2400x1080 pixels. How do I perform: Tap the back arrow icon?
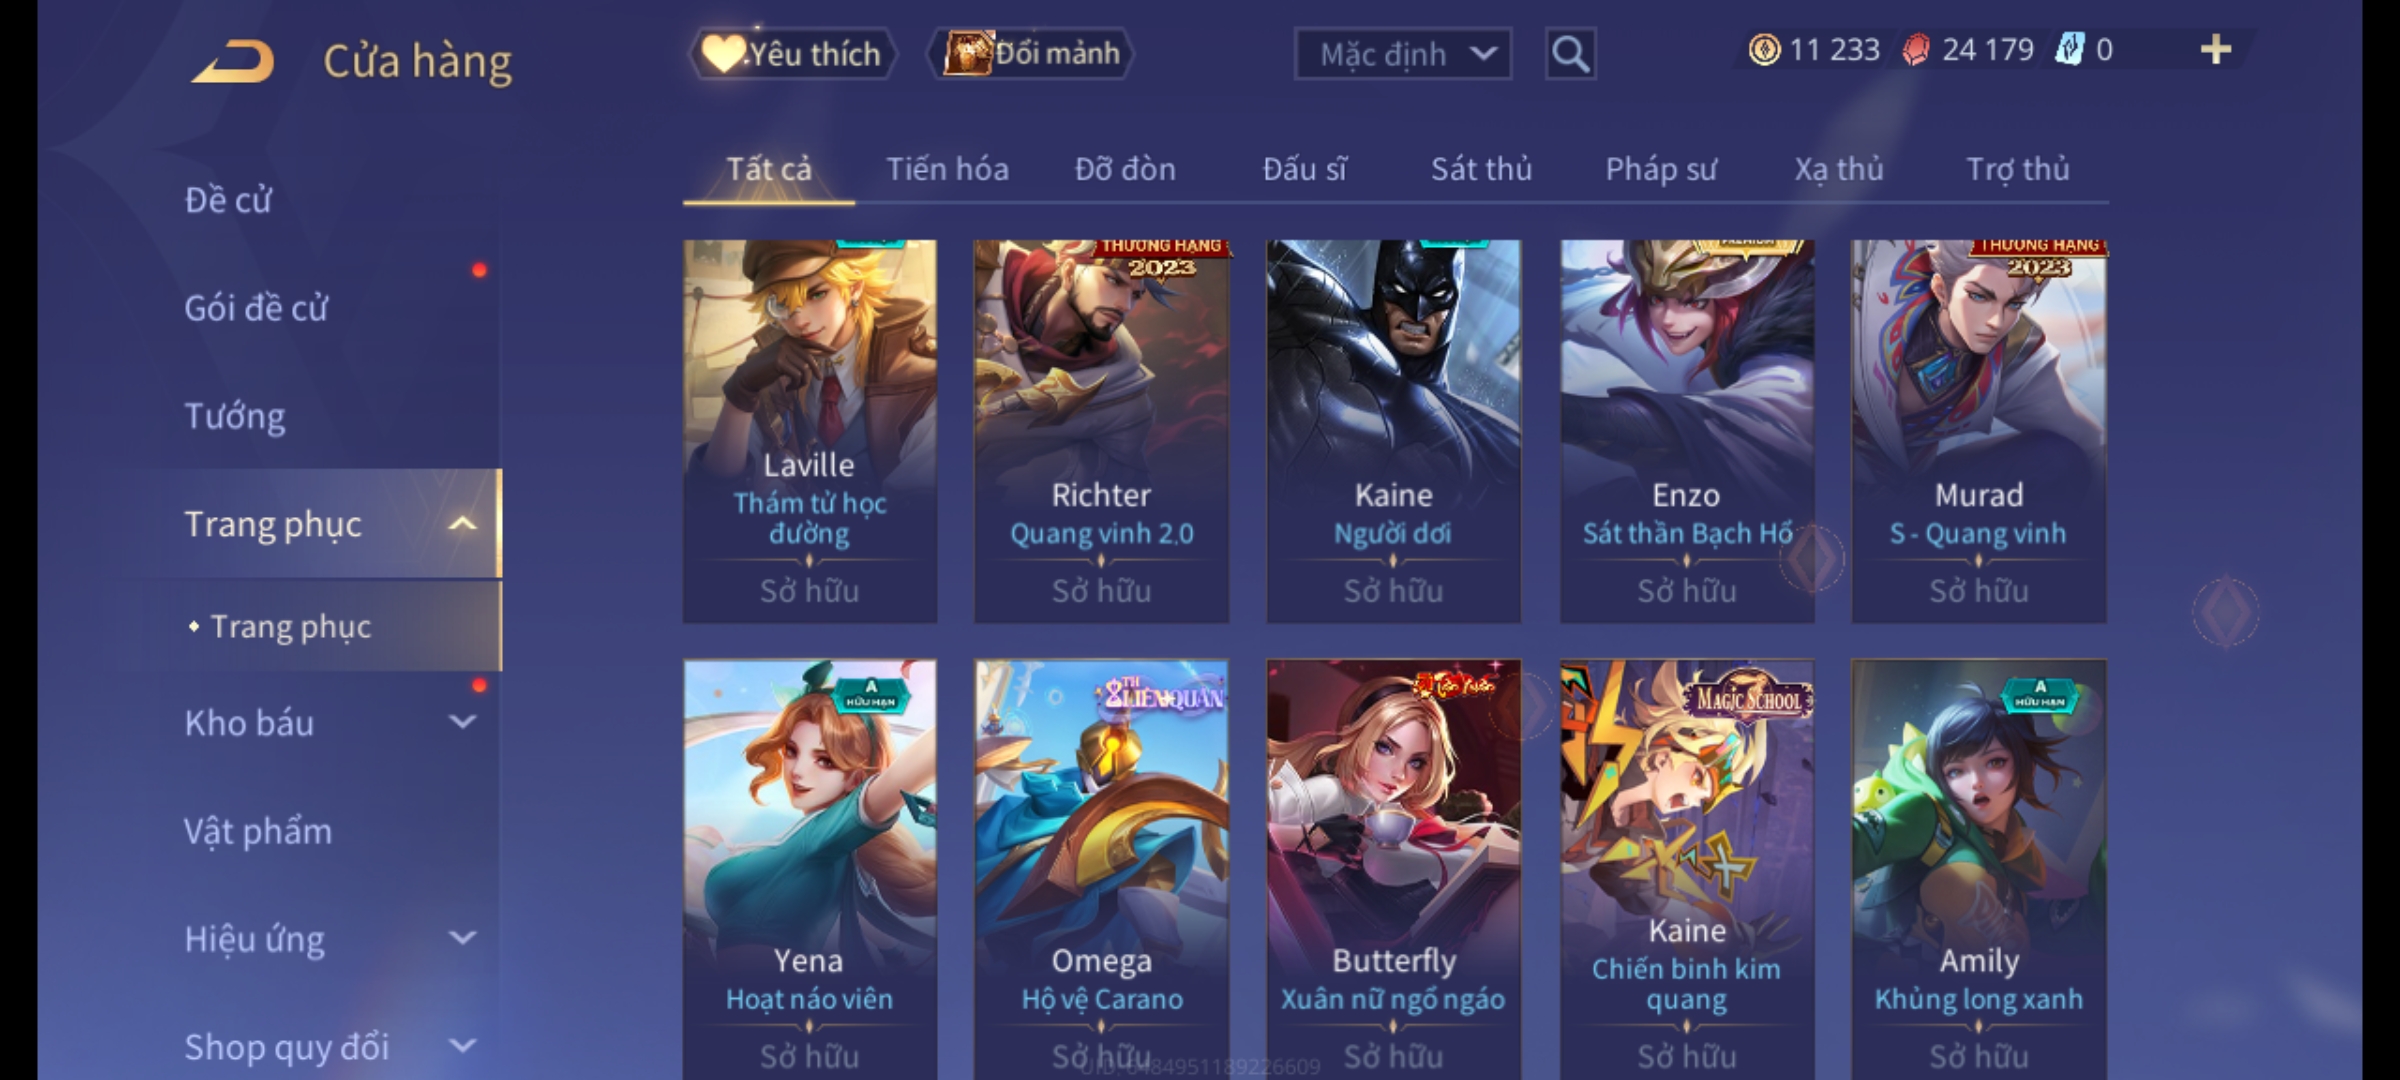tap(234, 61)
